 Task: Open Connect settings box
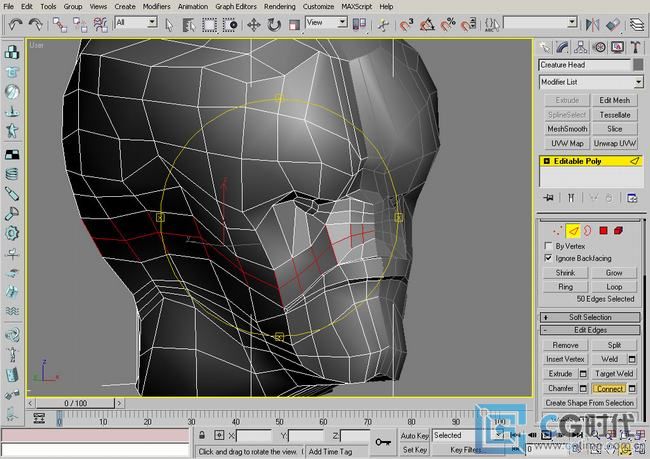[632, 389]
